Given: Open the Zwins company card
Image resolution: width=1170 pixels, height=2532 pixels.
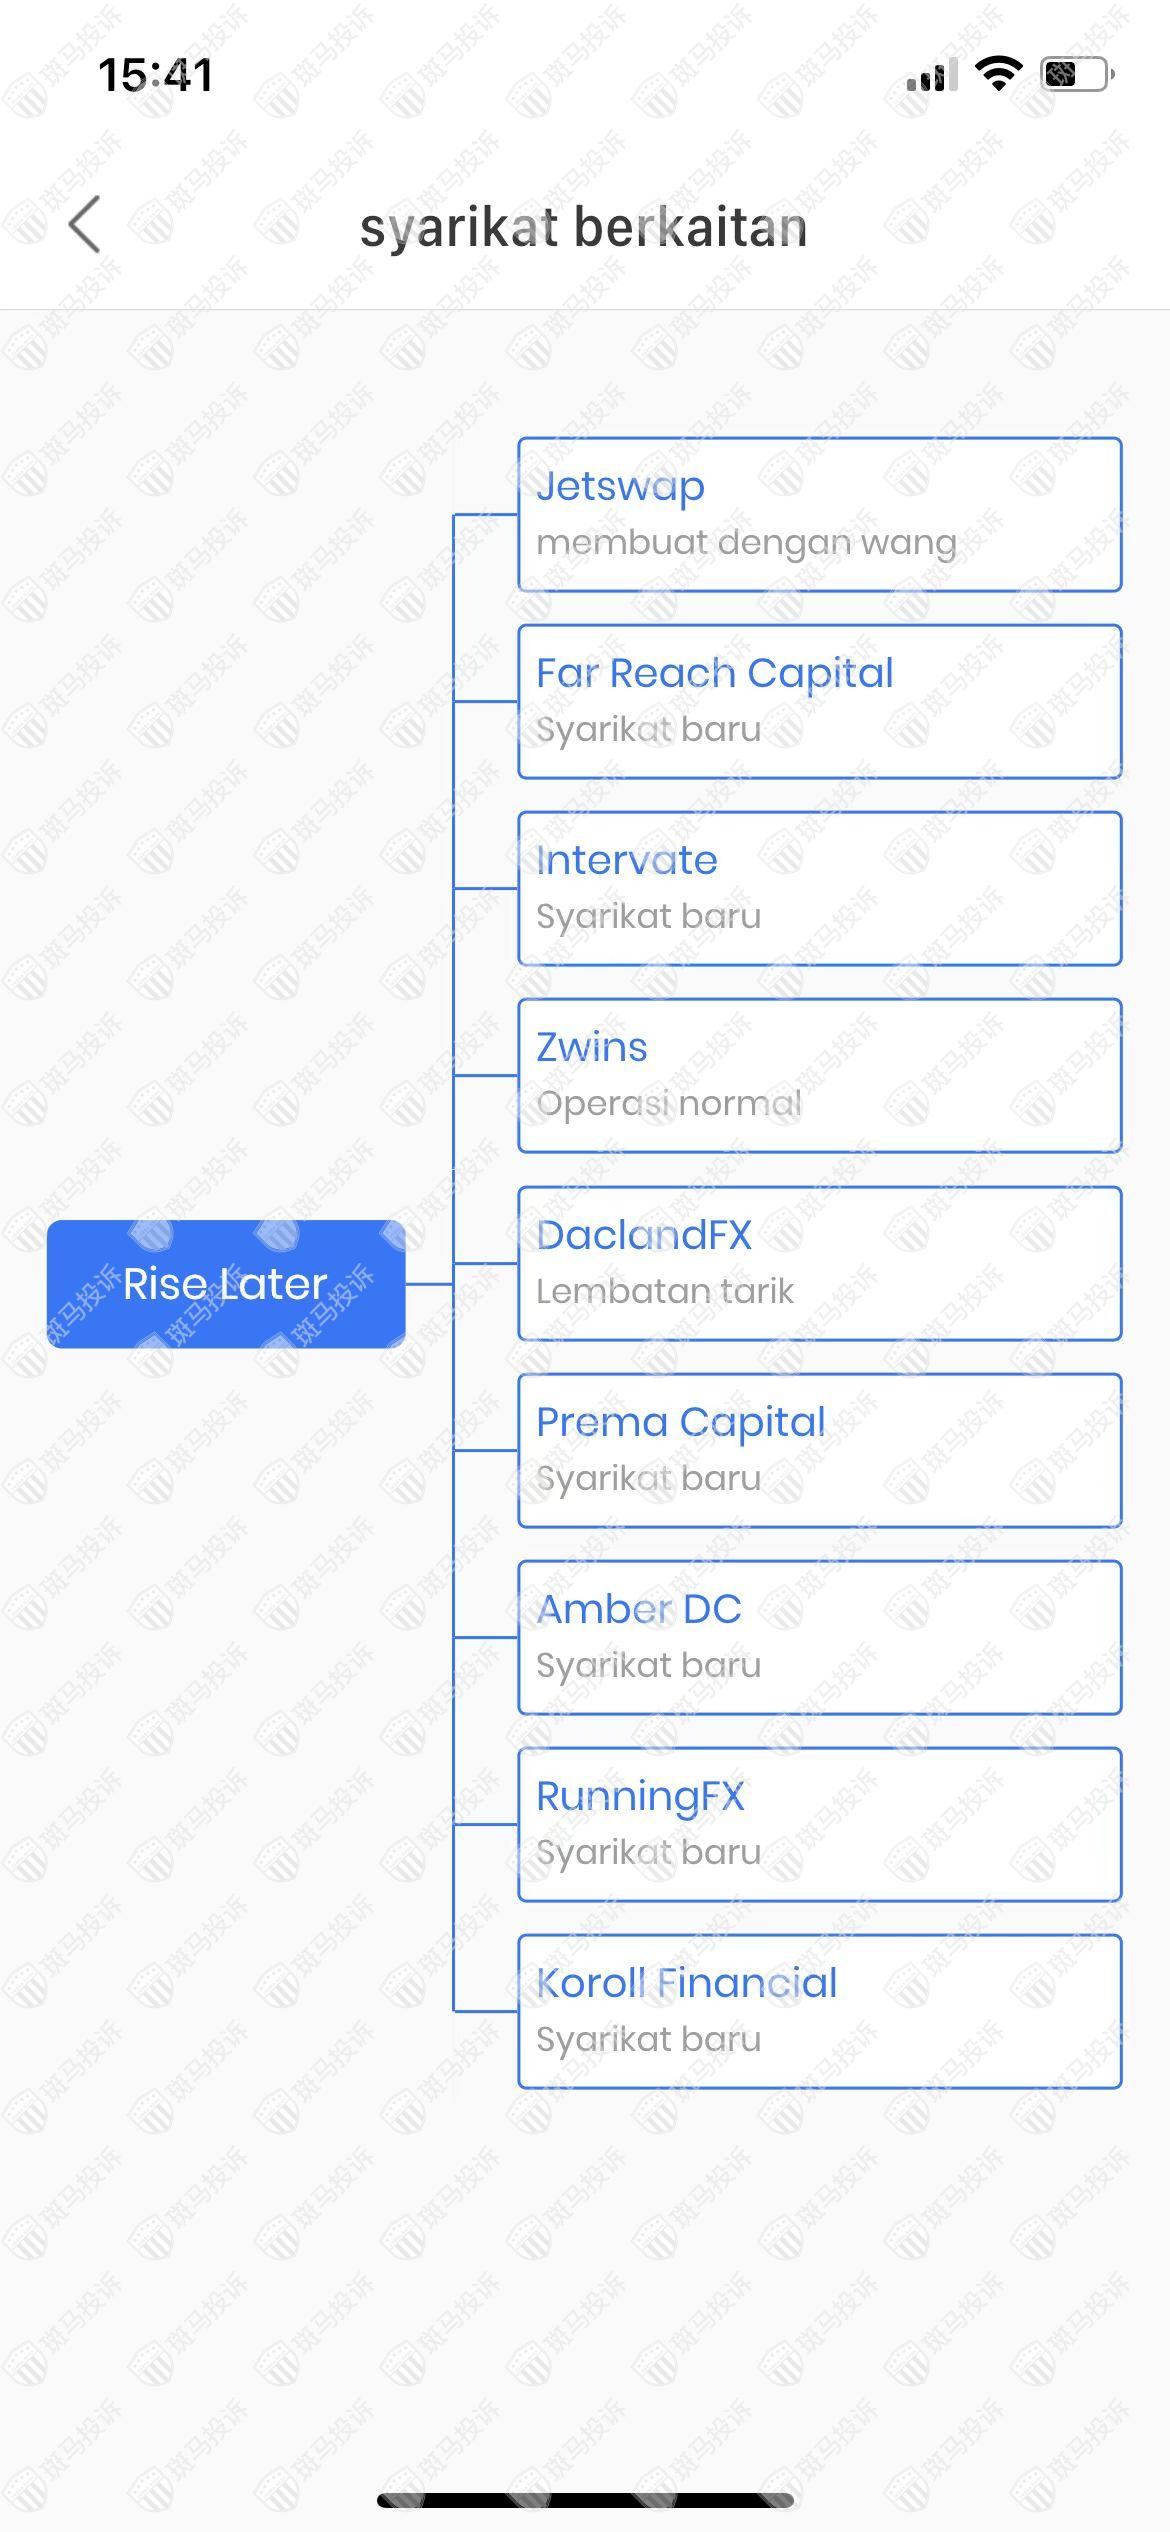Looking at the screenshot, I should pos(819,1075).
